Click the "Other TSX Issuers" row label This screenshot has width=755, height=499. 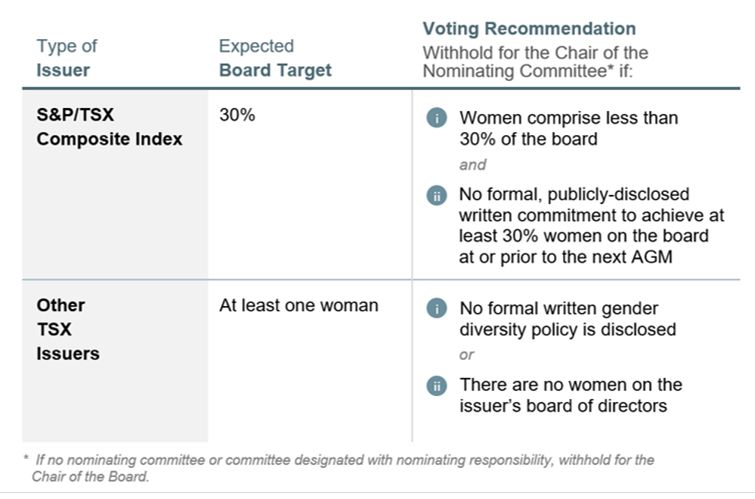click(x=68, y=329)
